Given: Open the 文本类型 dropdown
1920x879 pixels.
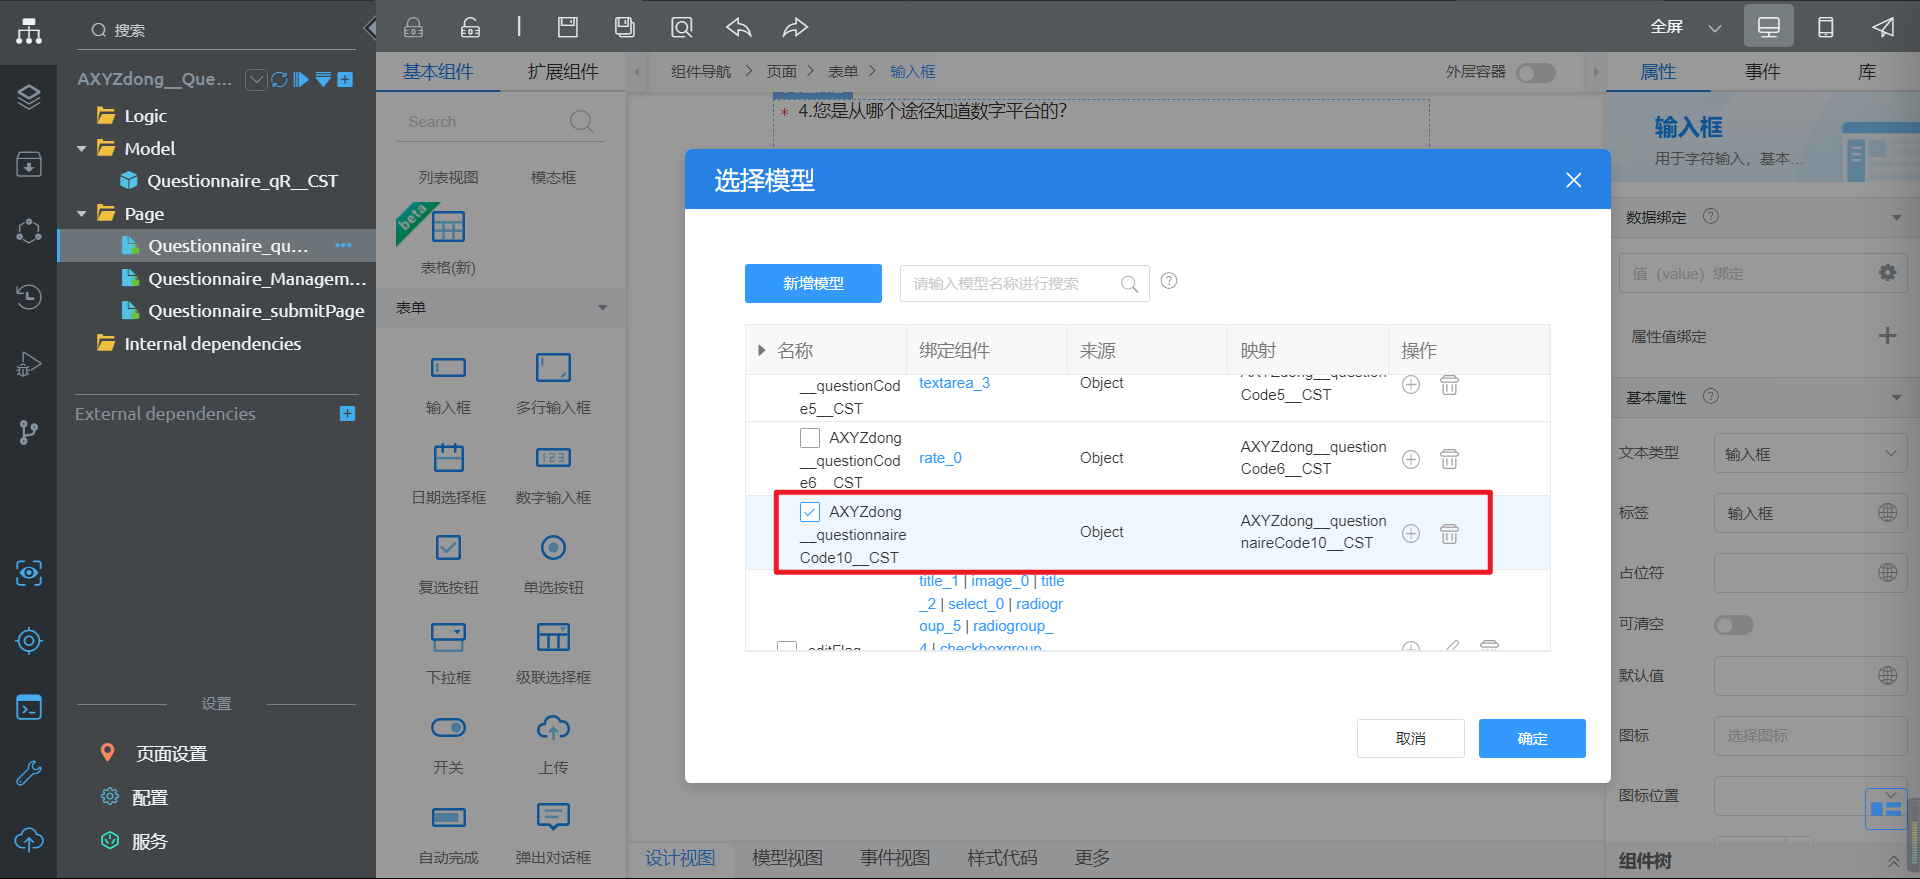Looking at the screenshot, I should [1810, 453].
